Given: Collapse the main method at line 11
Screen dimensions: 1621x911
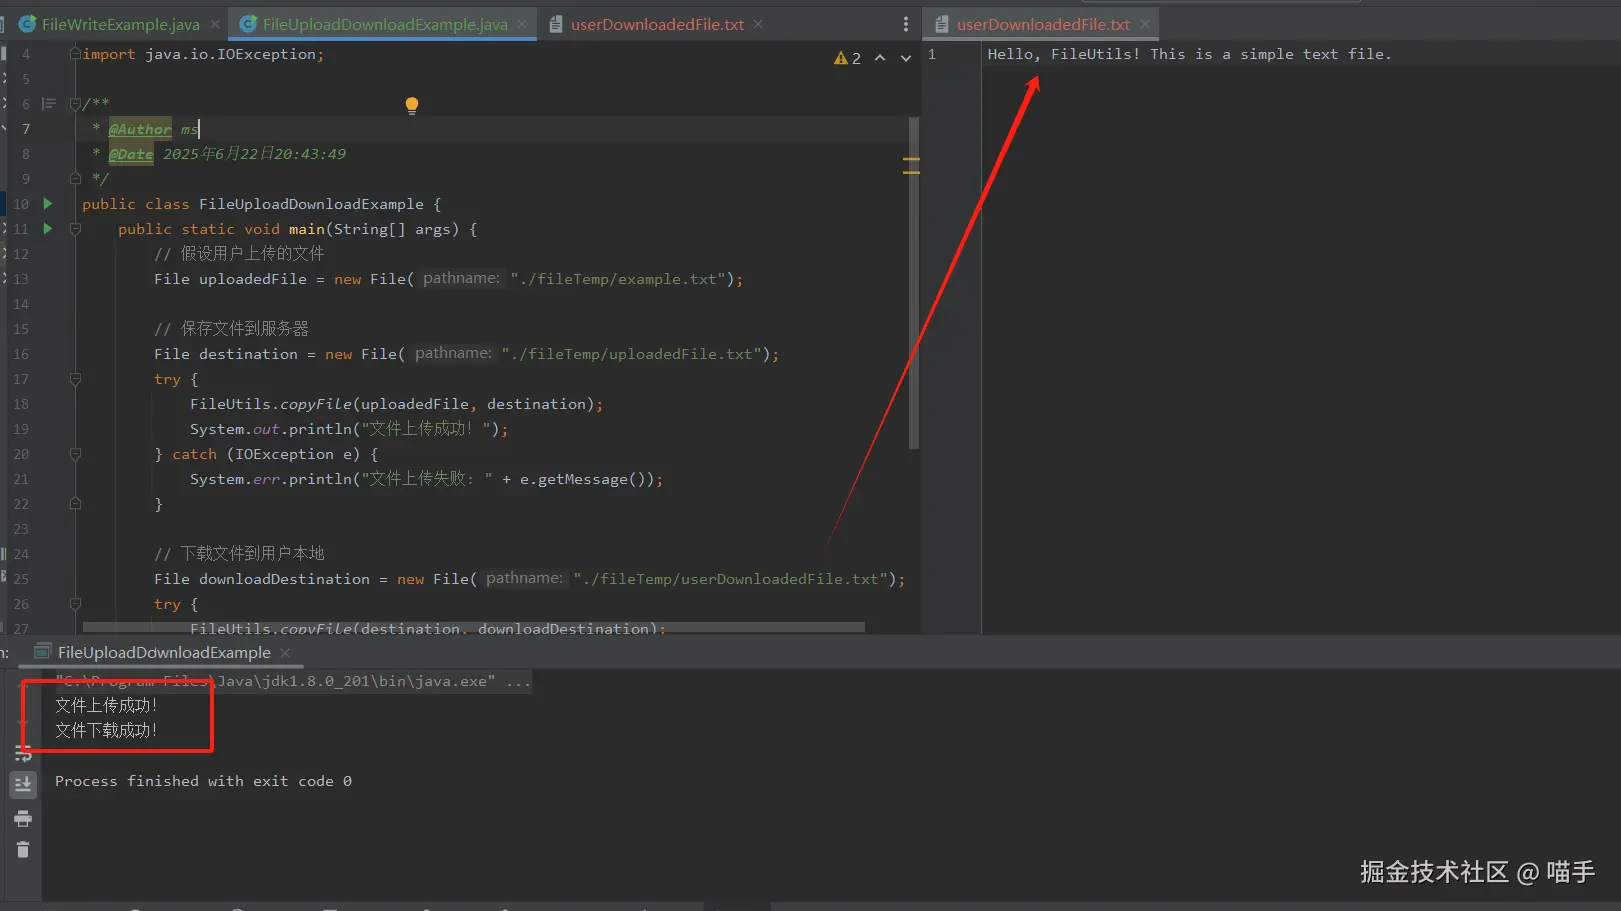Looking at the screenshot, I should (75, 229).
